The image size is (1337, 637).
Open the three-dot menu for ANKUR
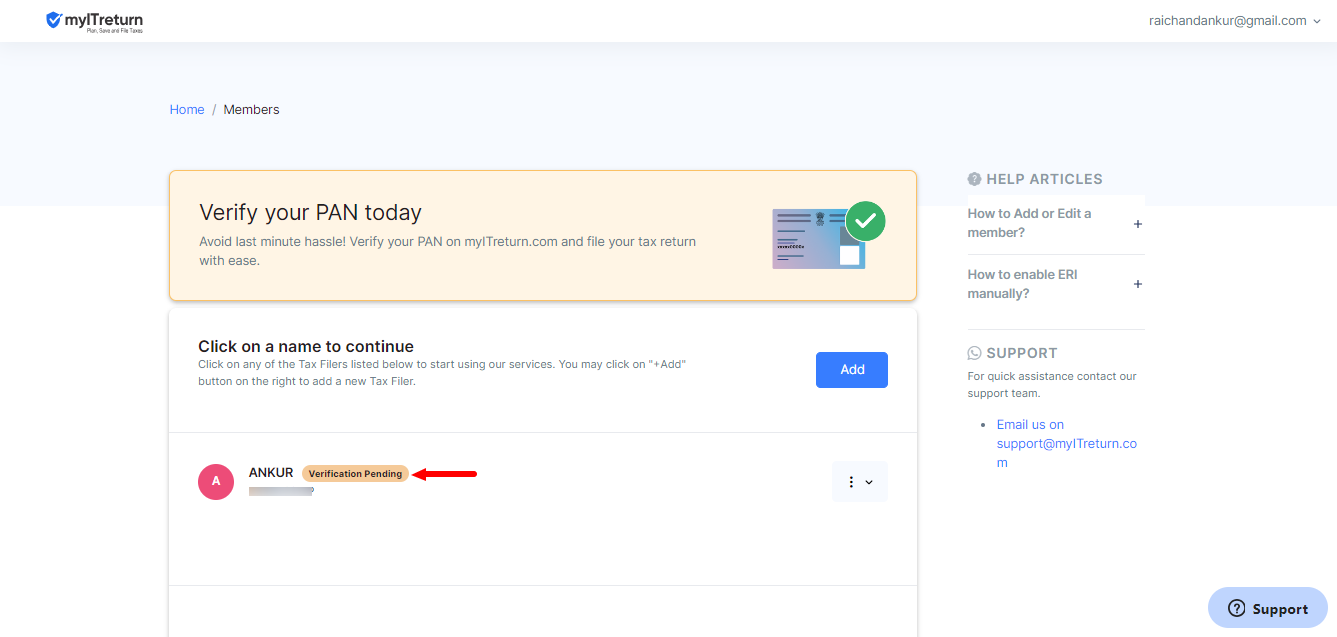pos(852,481)
